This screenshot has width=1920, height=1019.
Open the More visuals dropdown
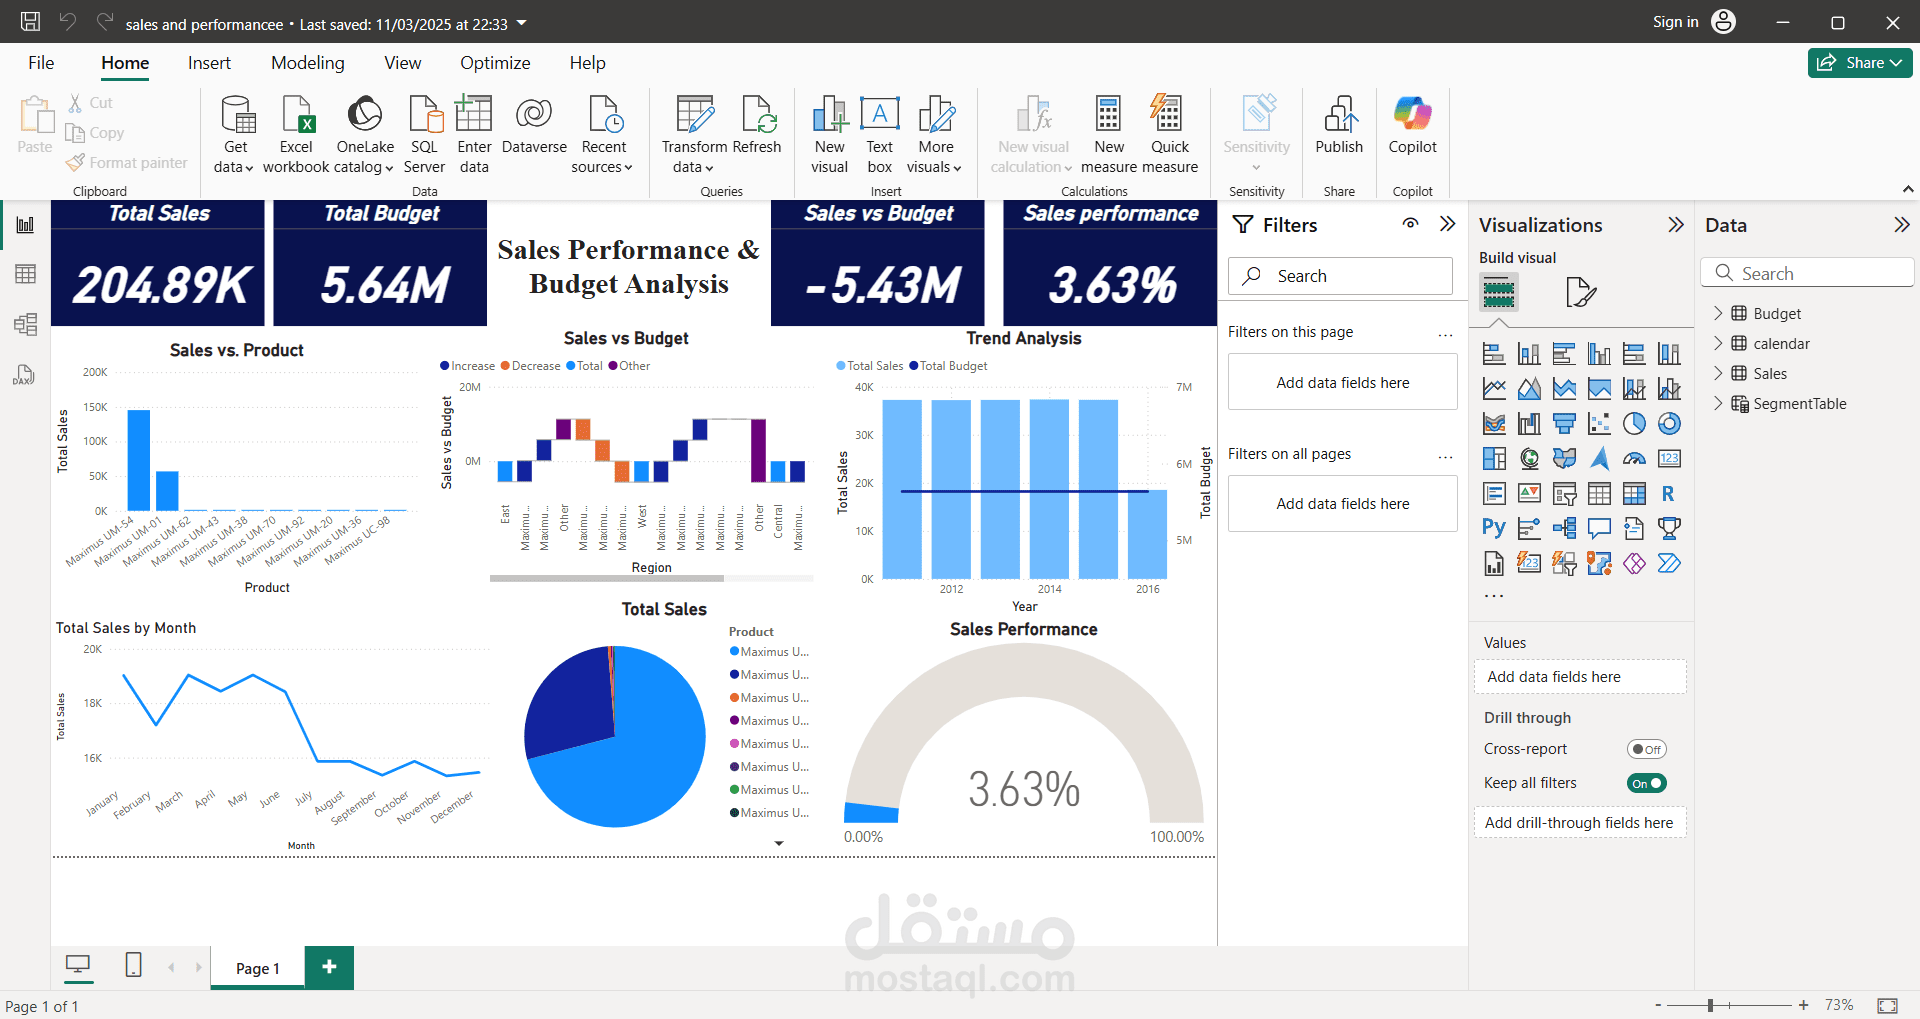point(934,135)
